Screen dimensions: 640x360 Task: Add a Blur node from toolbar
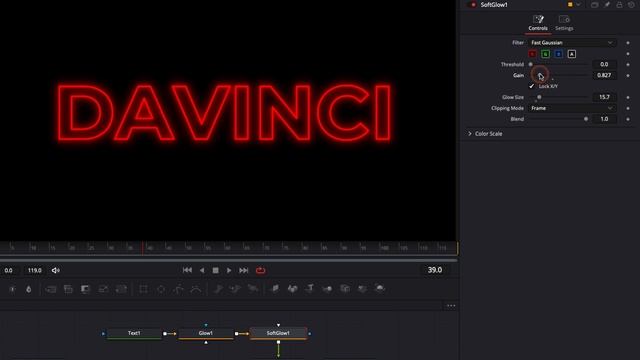click(x=29, y=289)
